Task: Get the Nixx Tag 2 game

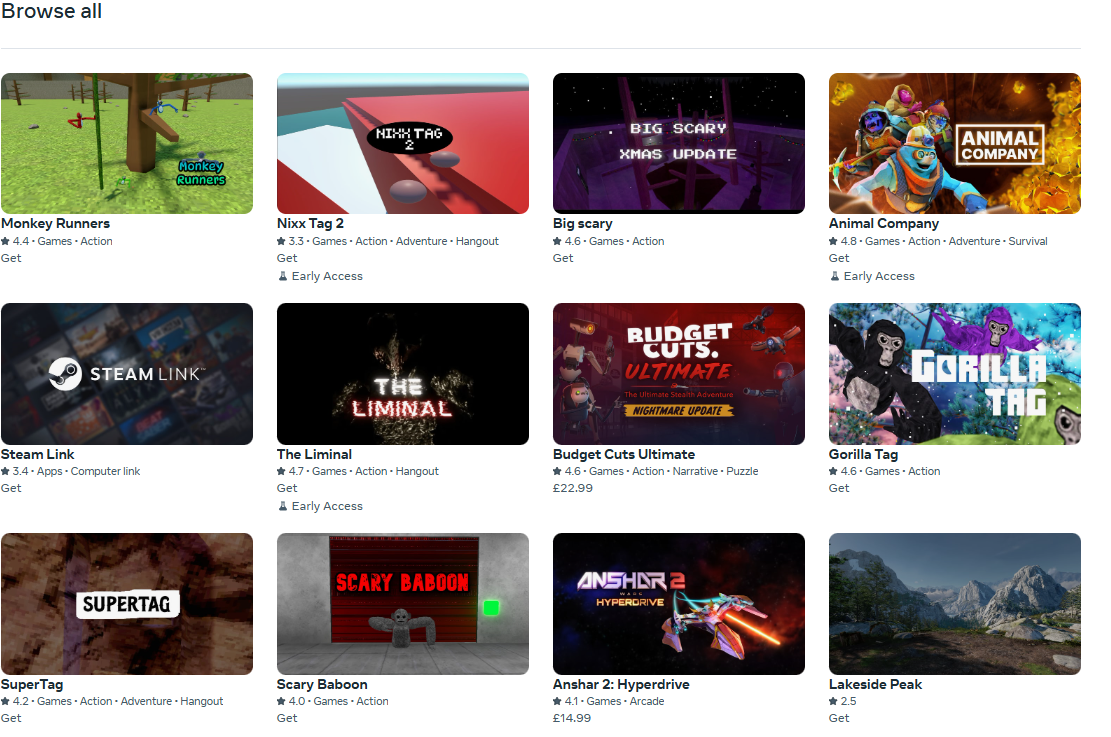Action: coord(287,258)
